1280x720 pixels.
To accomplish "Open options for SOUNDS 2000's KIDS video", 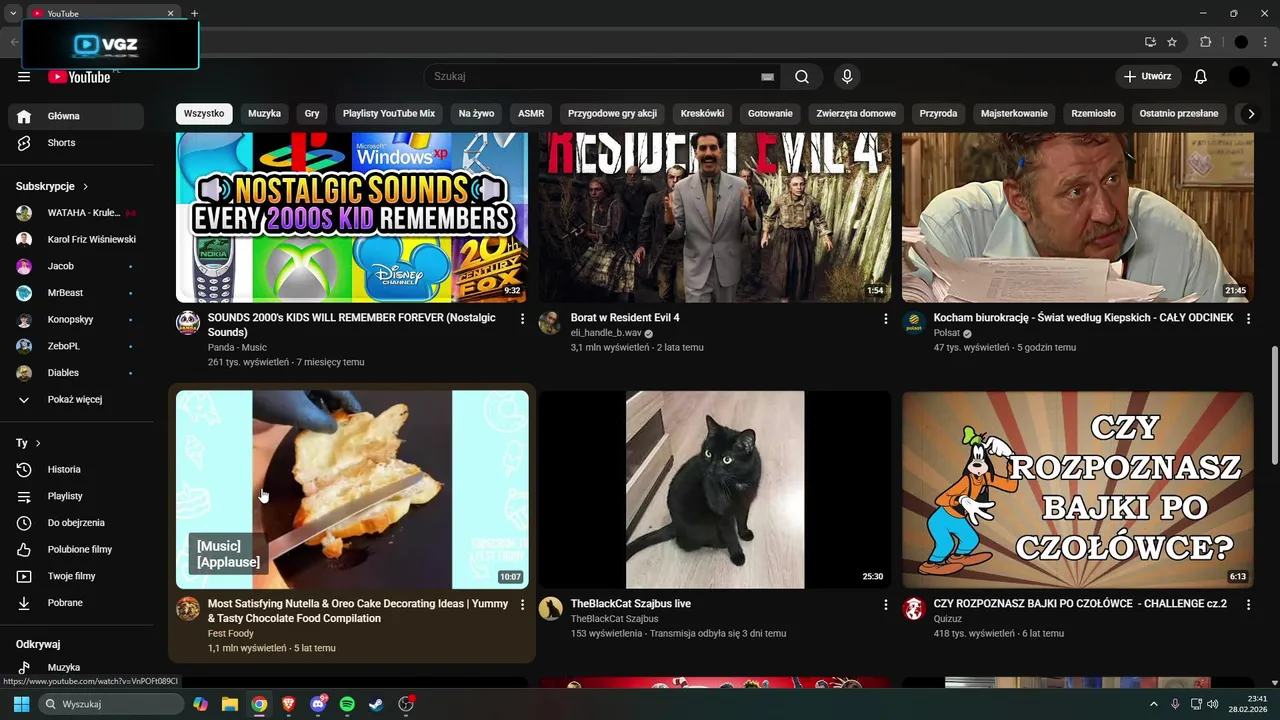I will [x=522, y=318].
